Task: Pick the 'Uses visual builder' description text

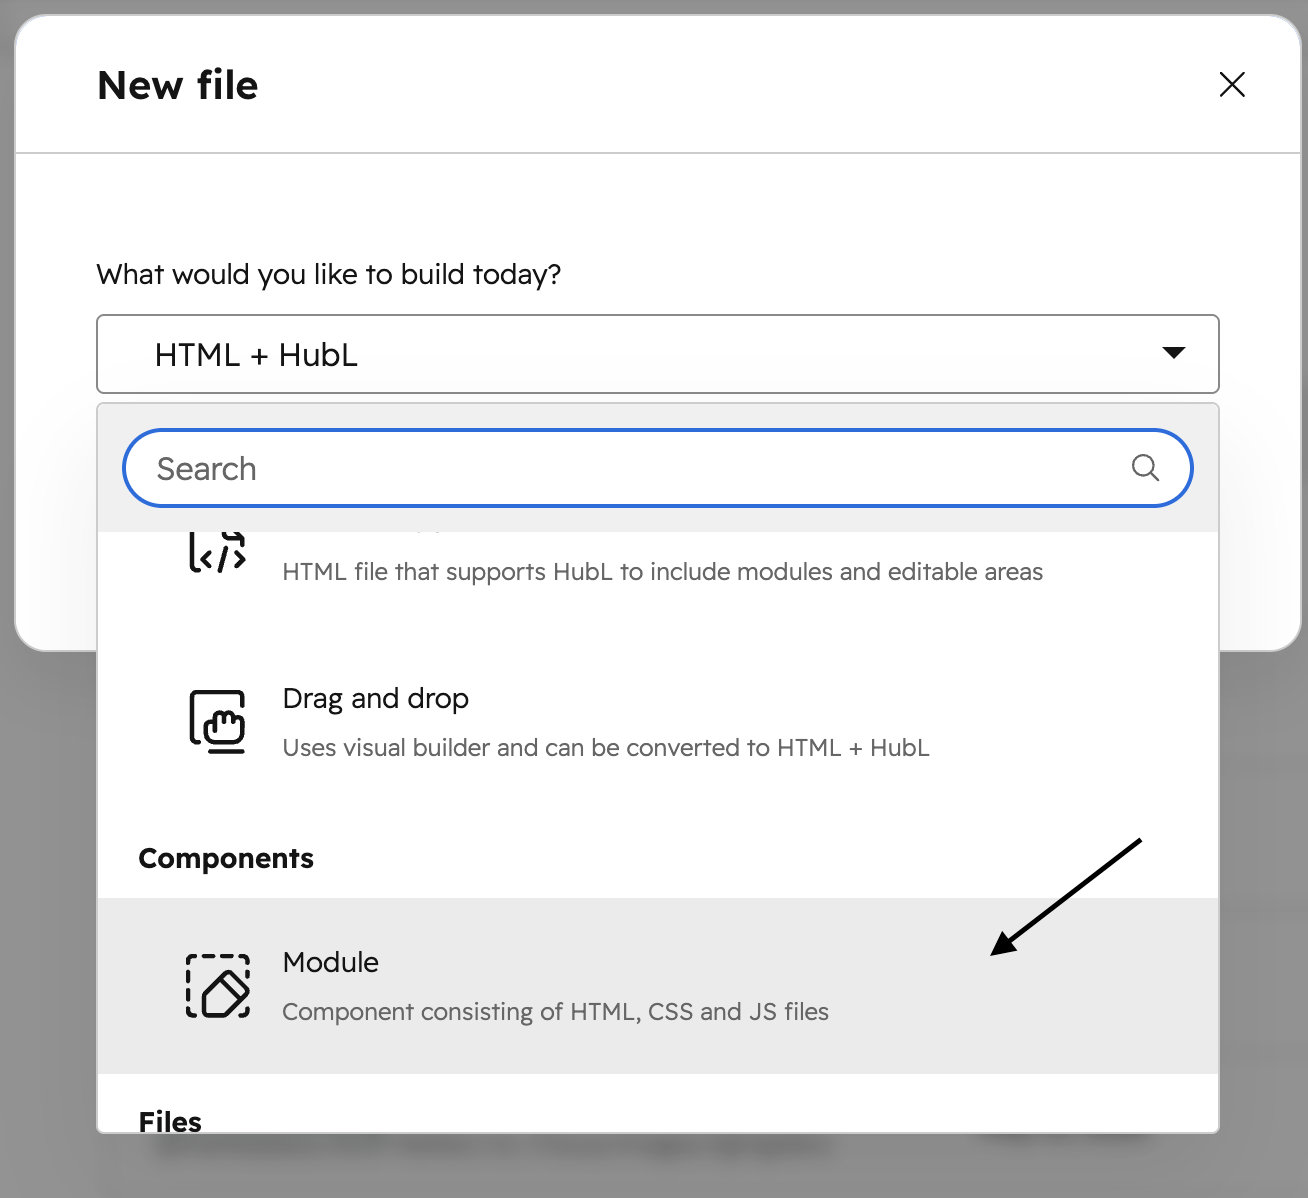Action: tap(606, 748)
